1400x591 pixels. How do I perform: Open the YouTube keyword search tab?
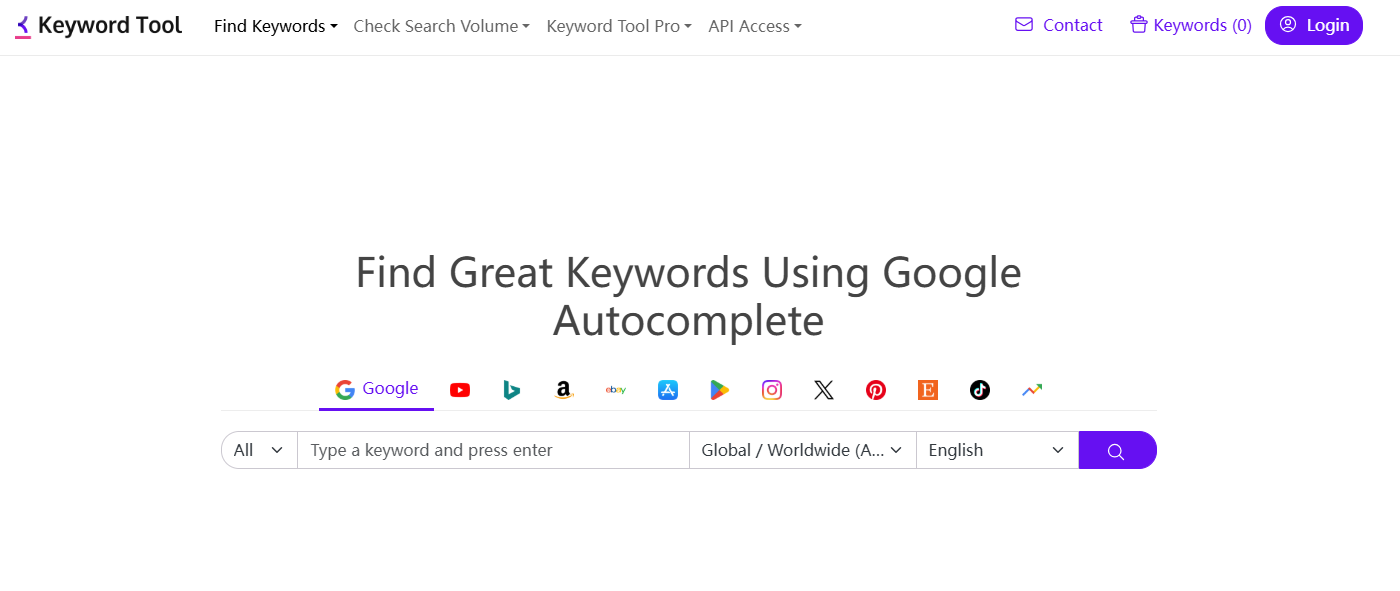tap(460, 390)
